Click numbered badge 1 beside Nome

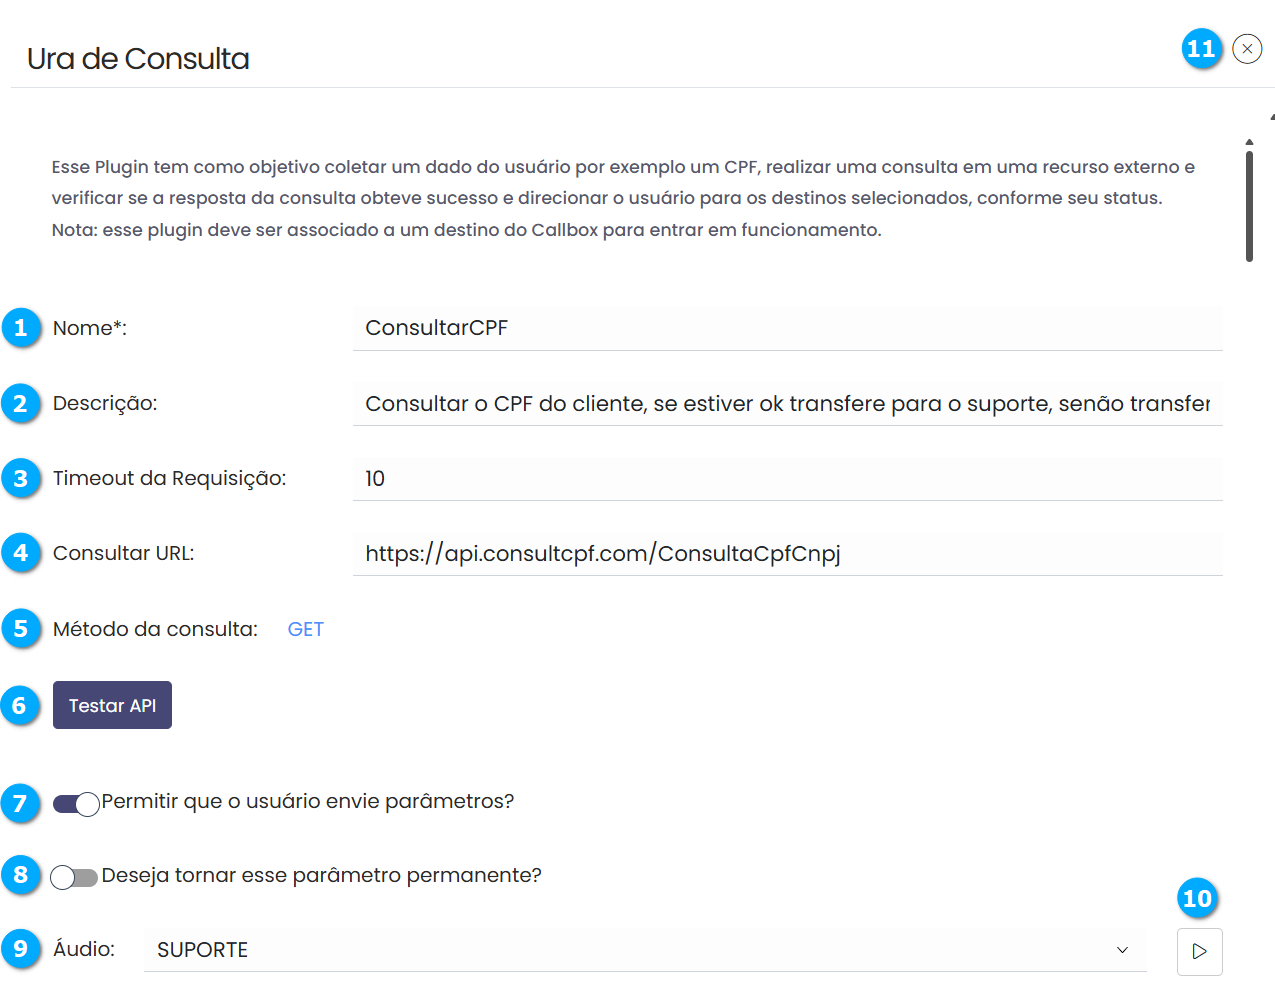[21, 328]
